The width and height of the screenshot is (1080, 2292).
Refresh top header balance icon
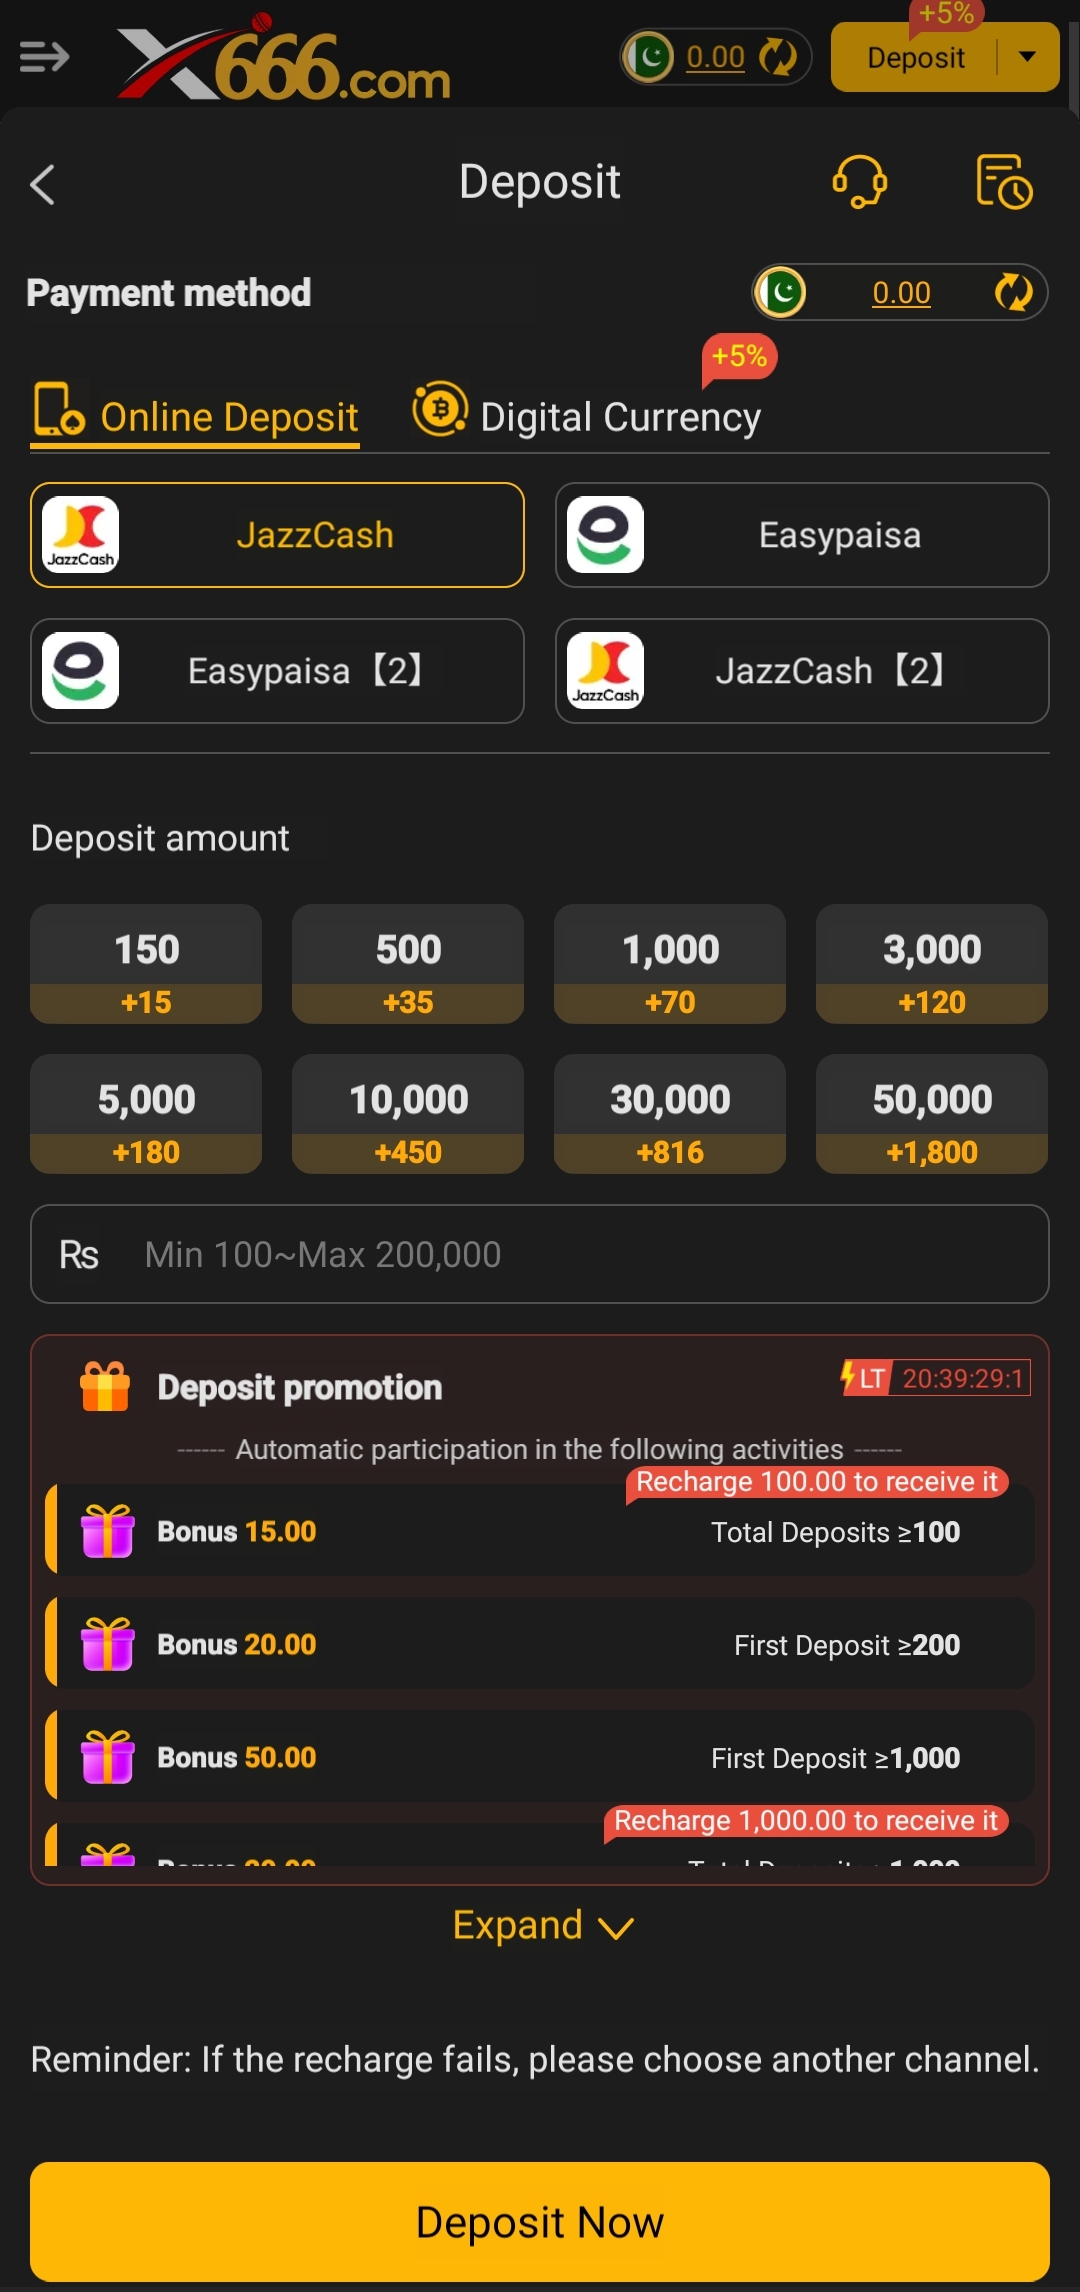click(x=777, y=57)
